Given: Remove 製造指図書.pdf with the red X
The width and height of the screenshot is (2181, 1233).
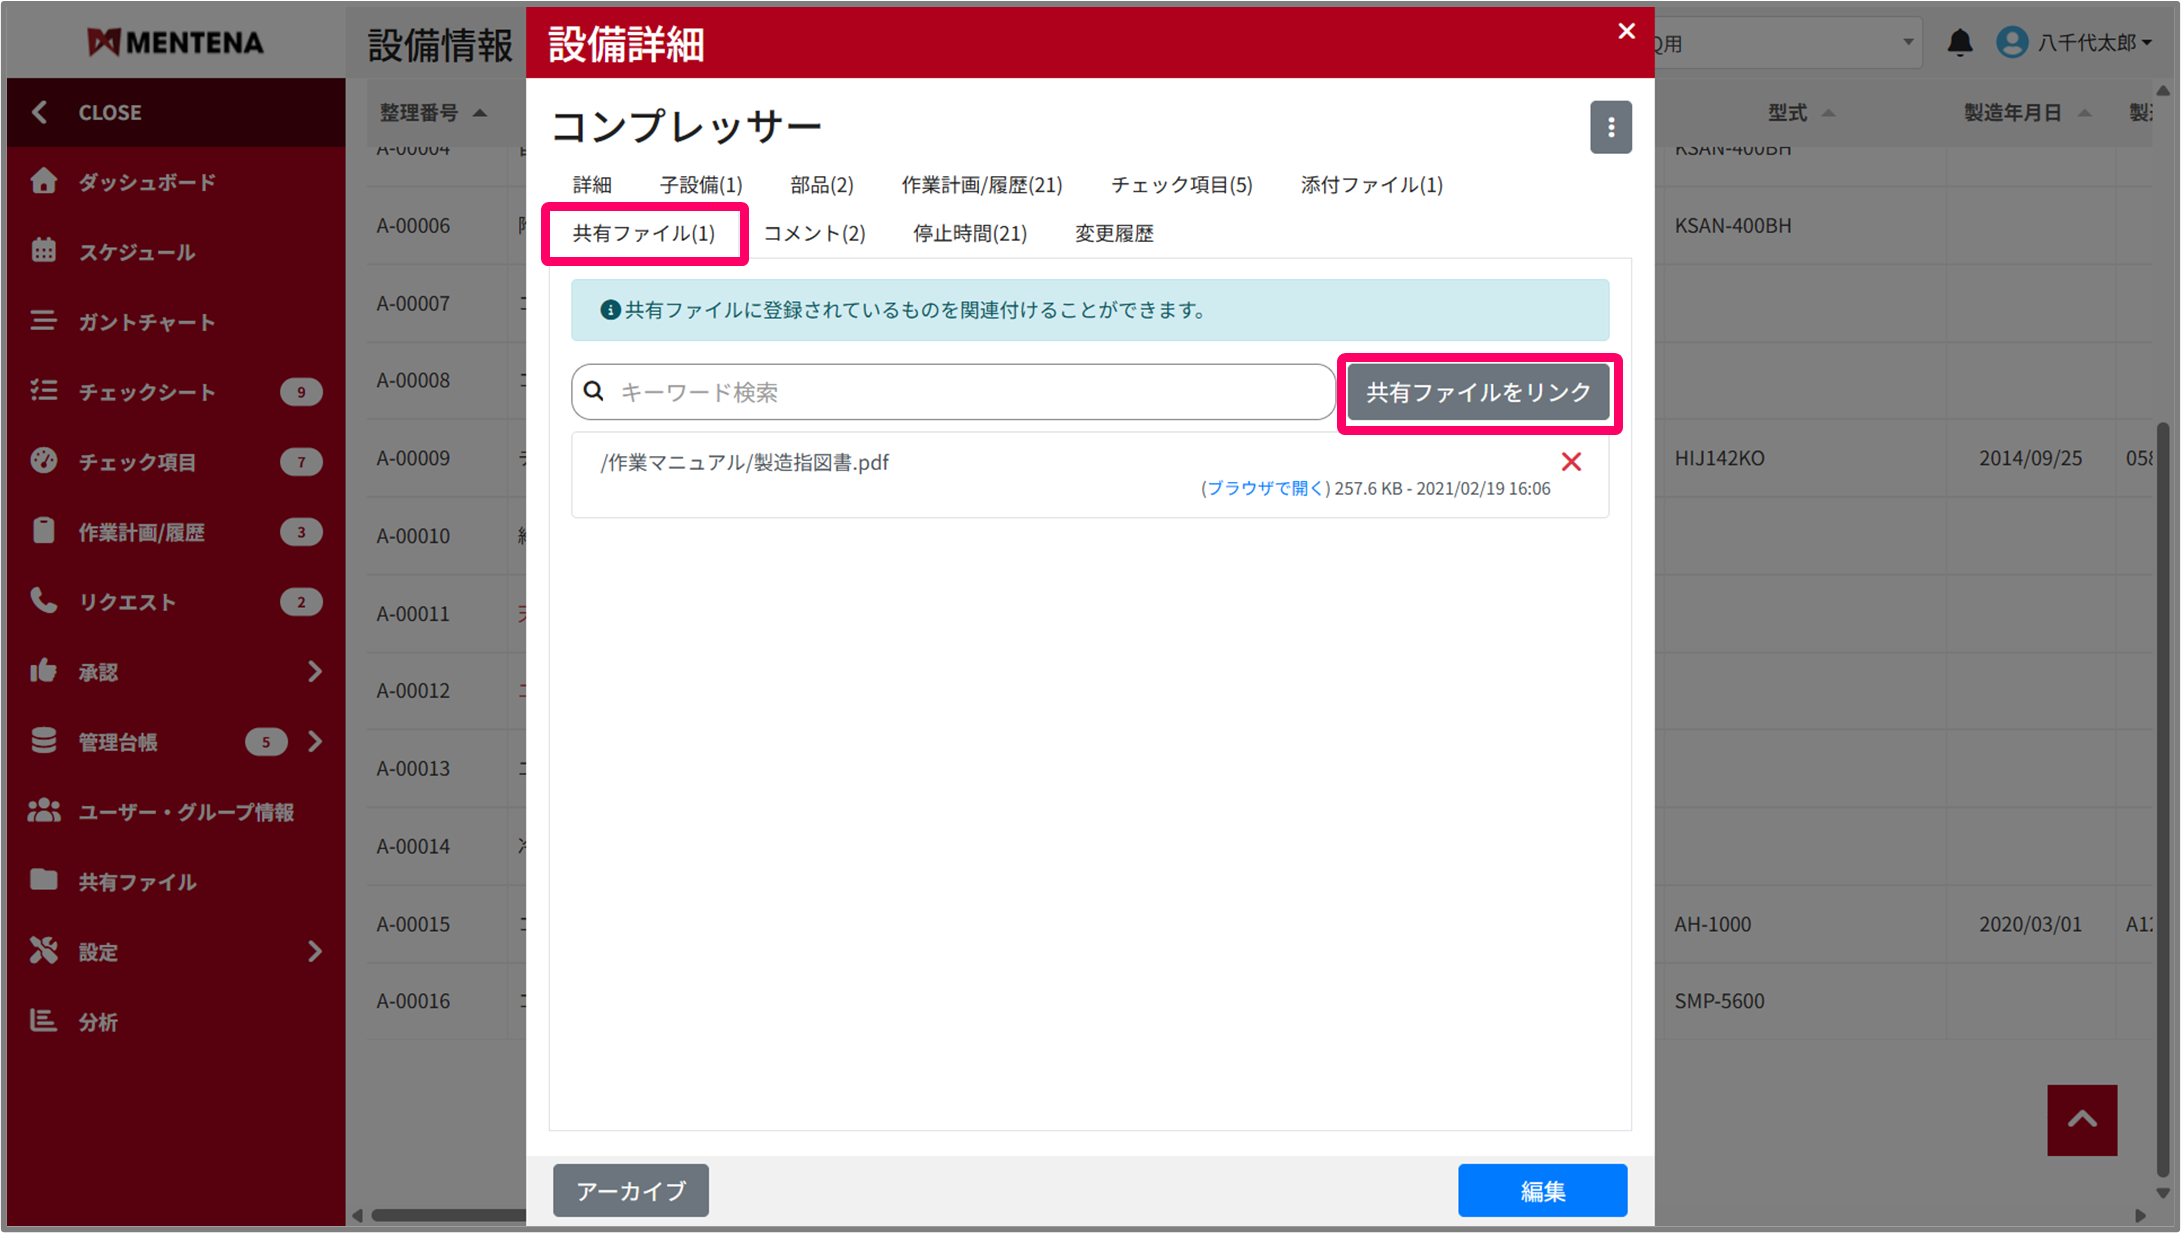Looking at the screenshot, I should tap(1571, 462).
